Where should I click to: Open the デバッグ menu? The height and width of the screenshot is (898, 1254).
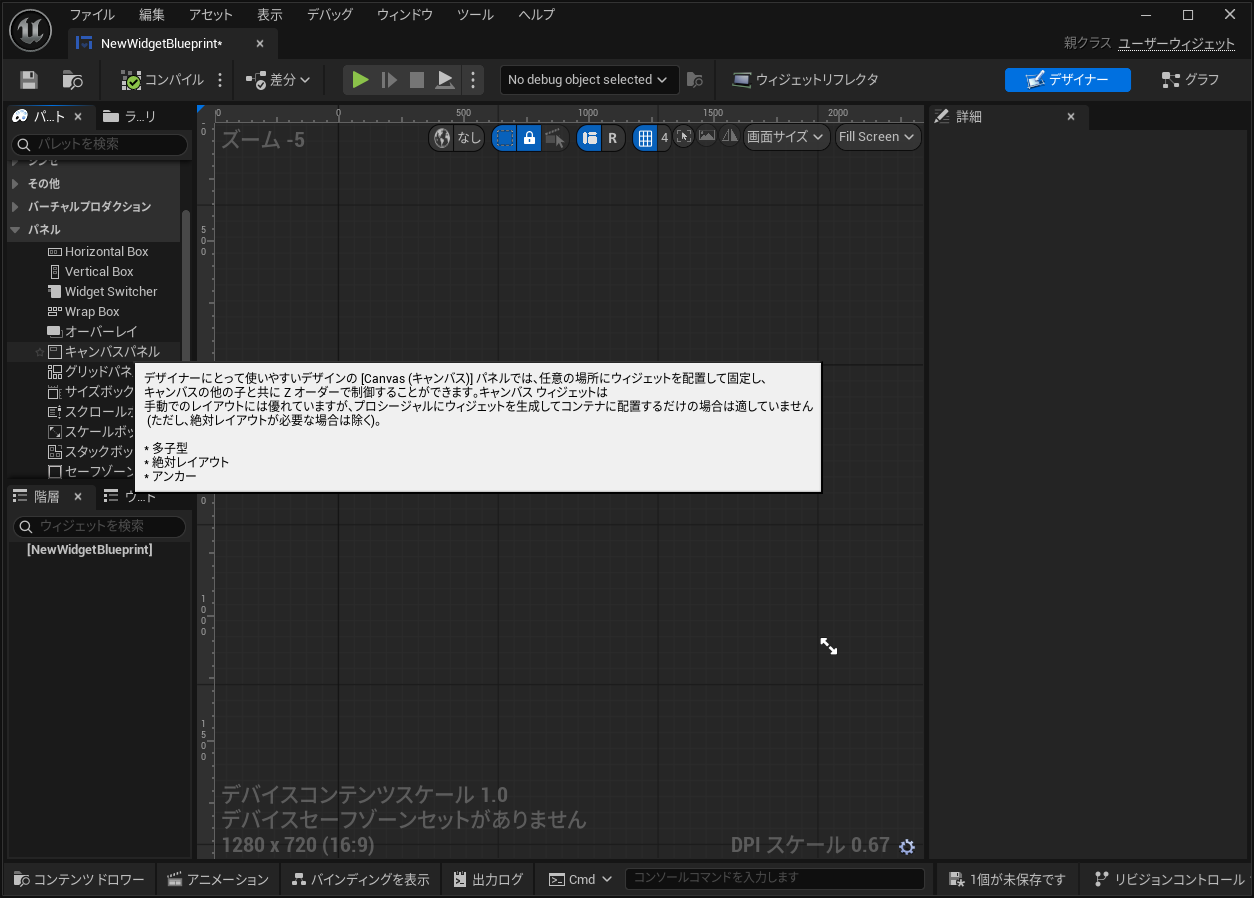pos(330,15)
